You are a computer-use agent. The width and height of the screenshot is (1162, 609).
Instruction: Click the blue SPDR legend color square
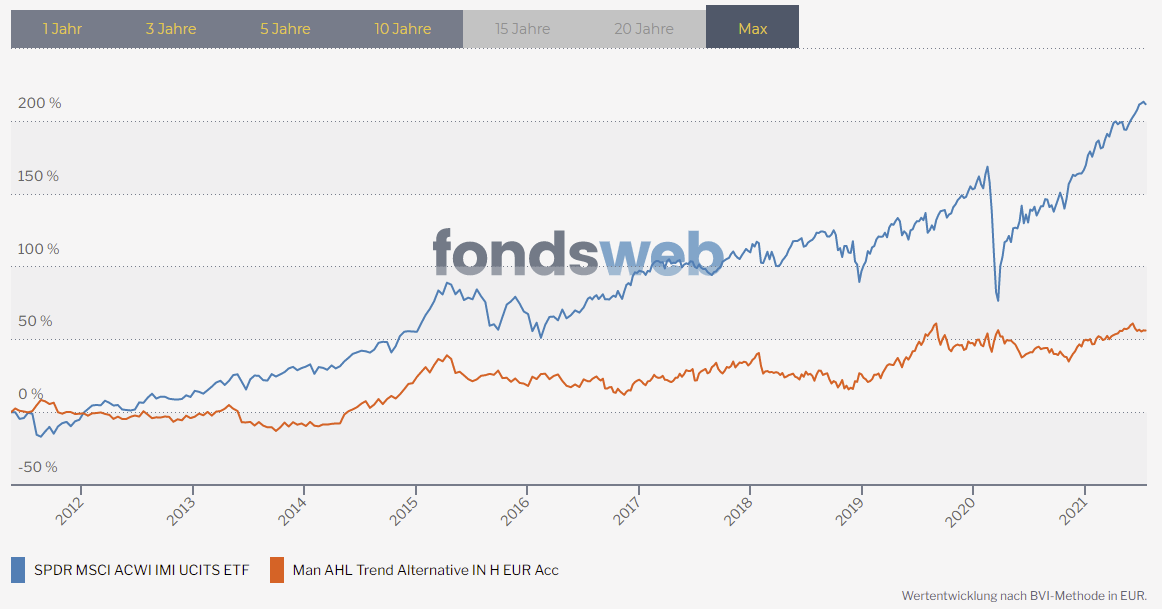[18, 570]
